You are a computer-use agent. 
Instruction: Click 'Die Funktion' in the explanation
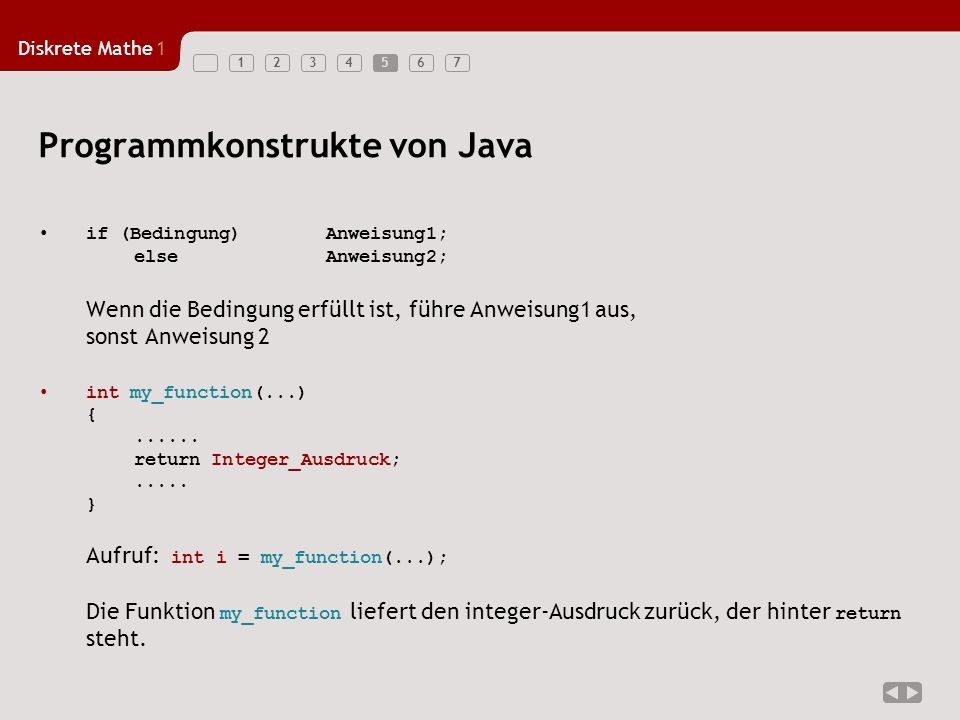151,612
